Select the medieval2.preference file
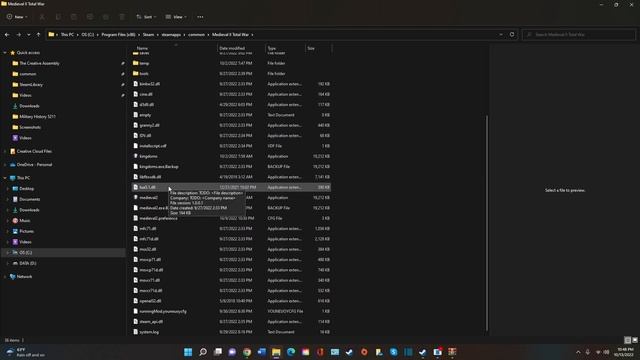This screenshot has height=360, width=640. tap(231, 218)
